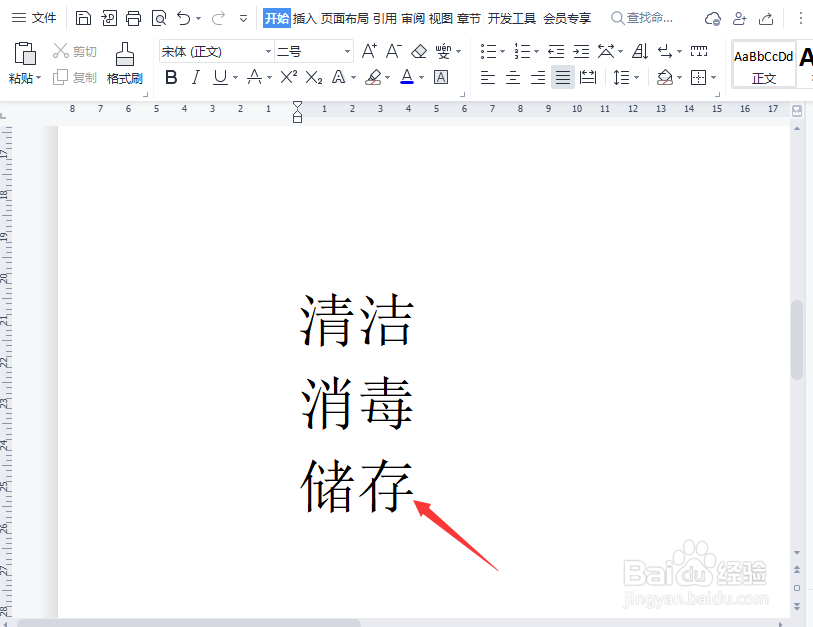Increase the paragraph indent
The height and width of the screenshot is (627, 813).
(x=581, y=51)
